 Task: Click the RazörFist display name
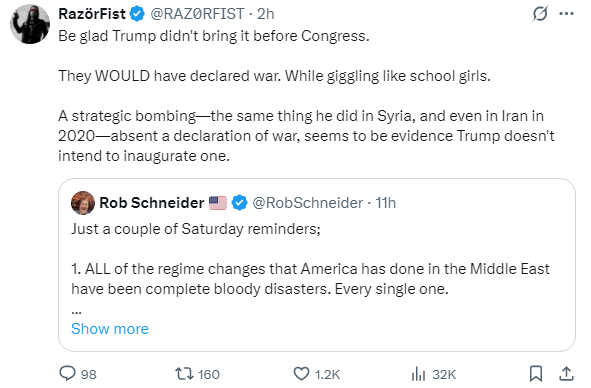tap(92, 14)
